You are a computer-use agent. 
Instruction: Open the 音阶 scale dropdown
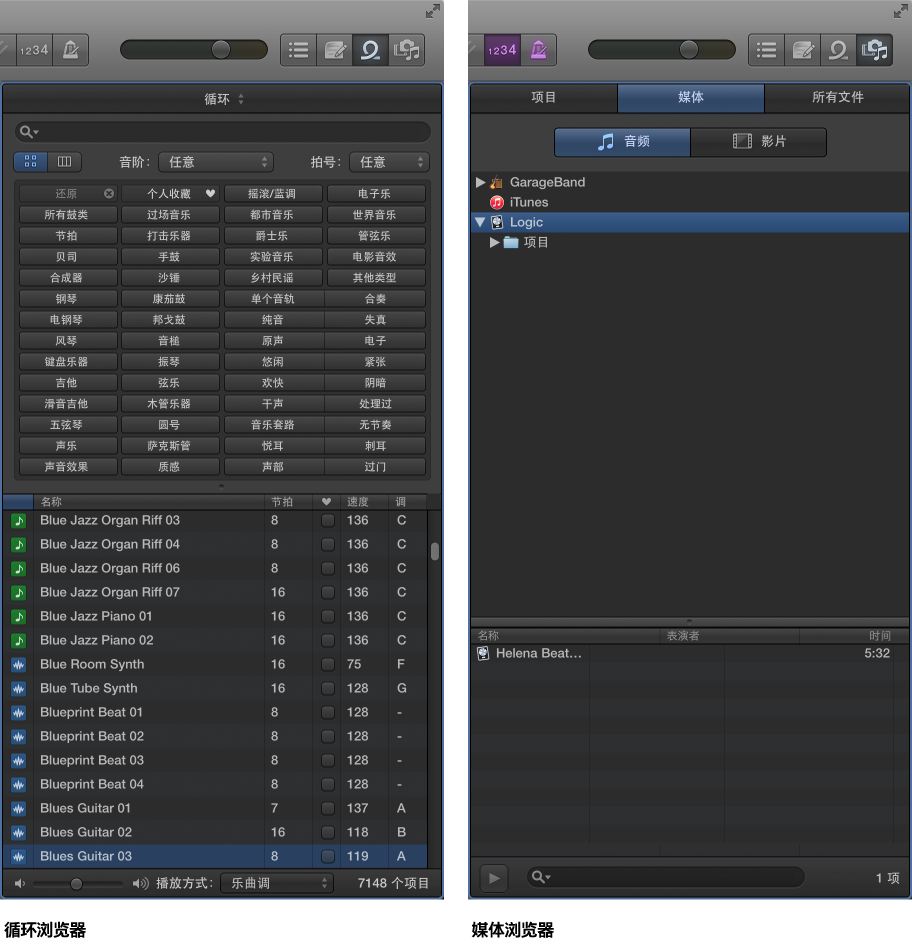tap(216, 162)
